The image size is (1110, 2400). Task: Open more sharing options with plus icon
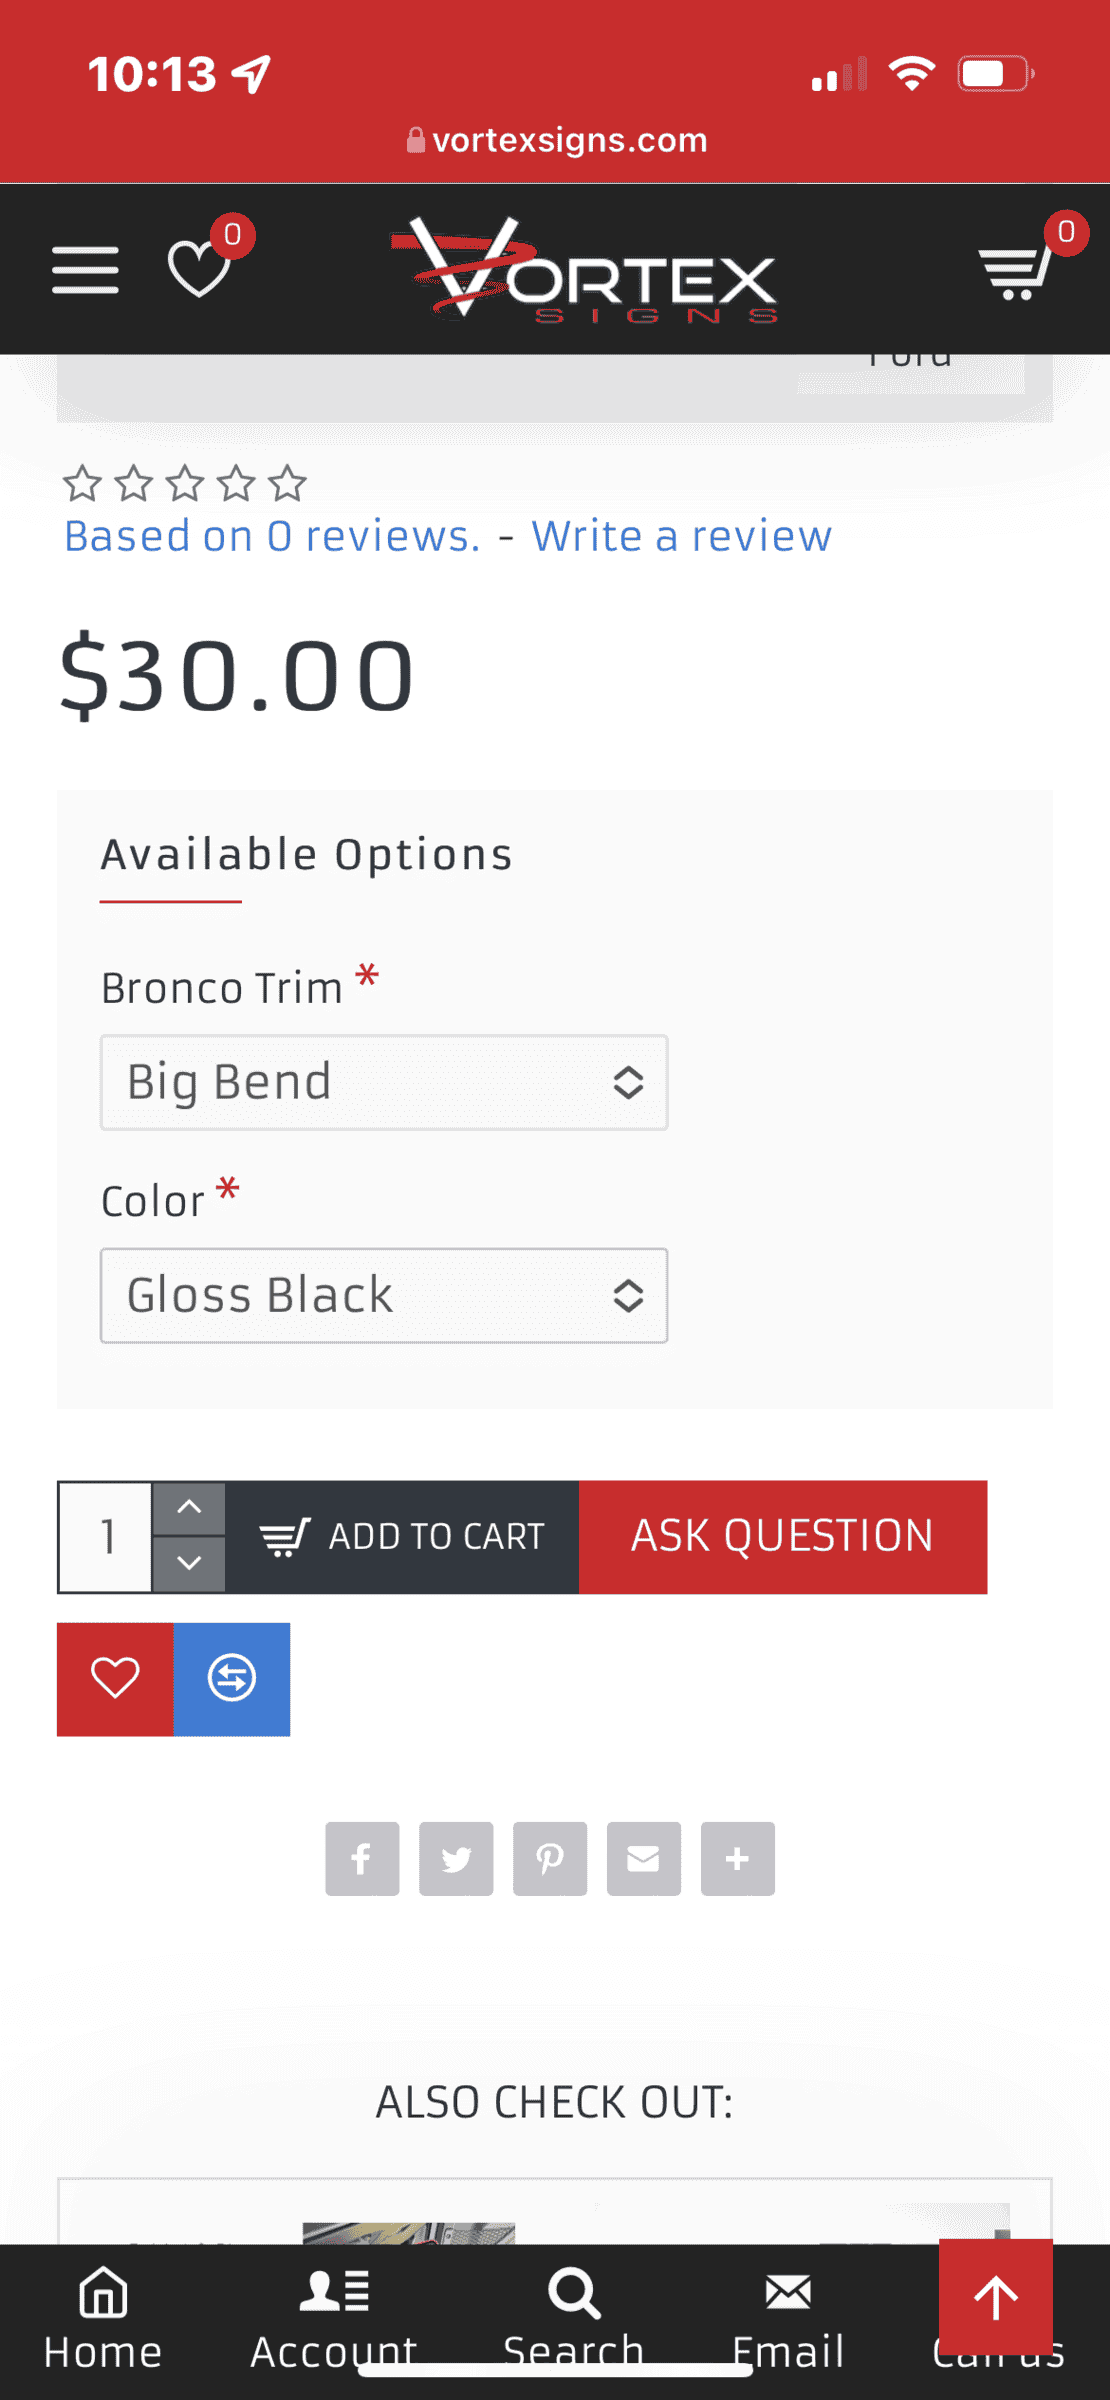pyautogui.click(x=737, y=1858)
